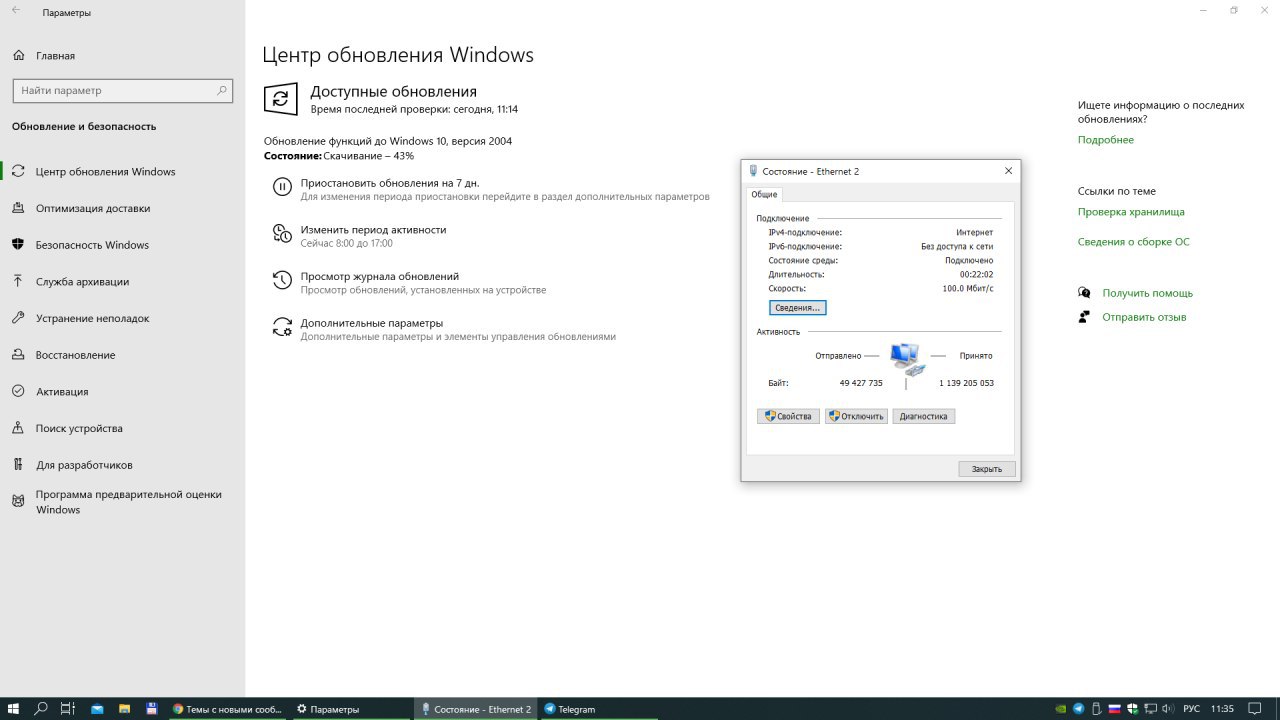Click the Скачивание – 43% status text
1280x720 pixels.
368,156
